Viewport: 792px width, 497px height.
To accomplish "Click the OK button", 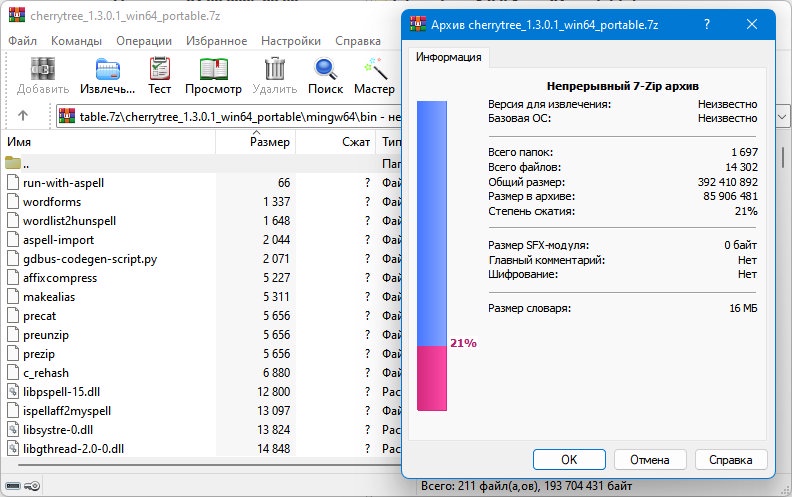I will point(569,460).
